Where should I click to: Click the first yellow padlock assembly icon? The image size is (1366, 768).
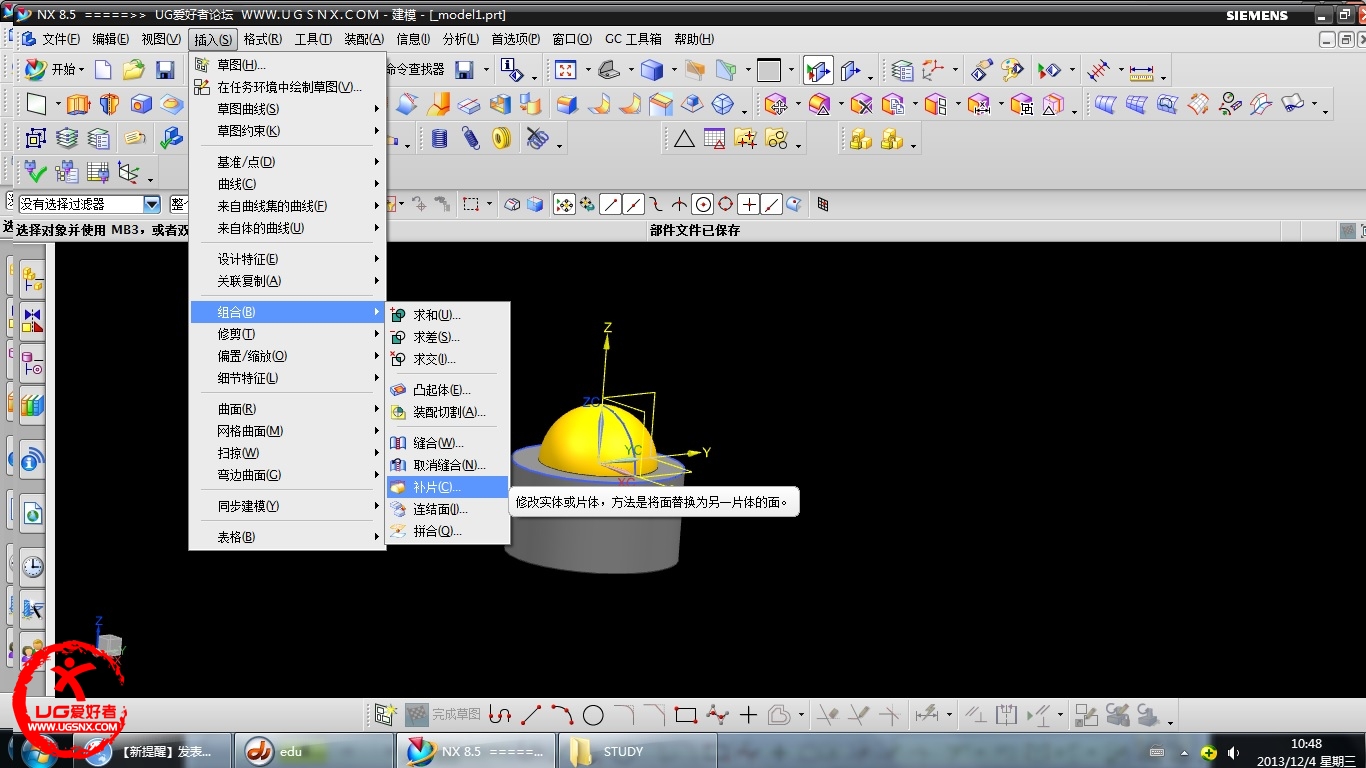point(861,139)
